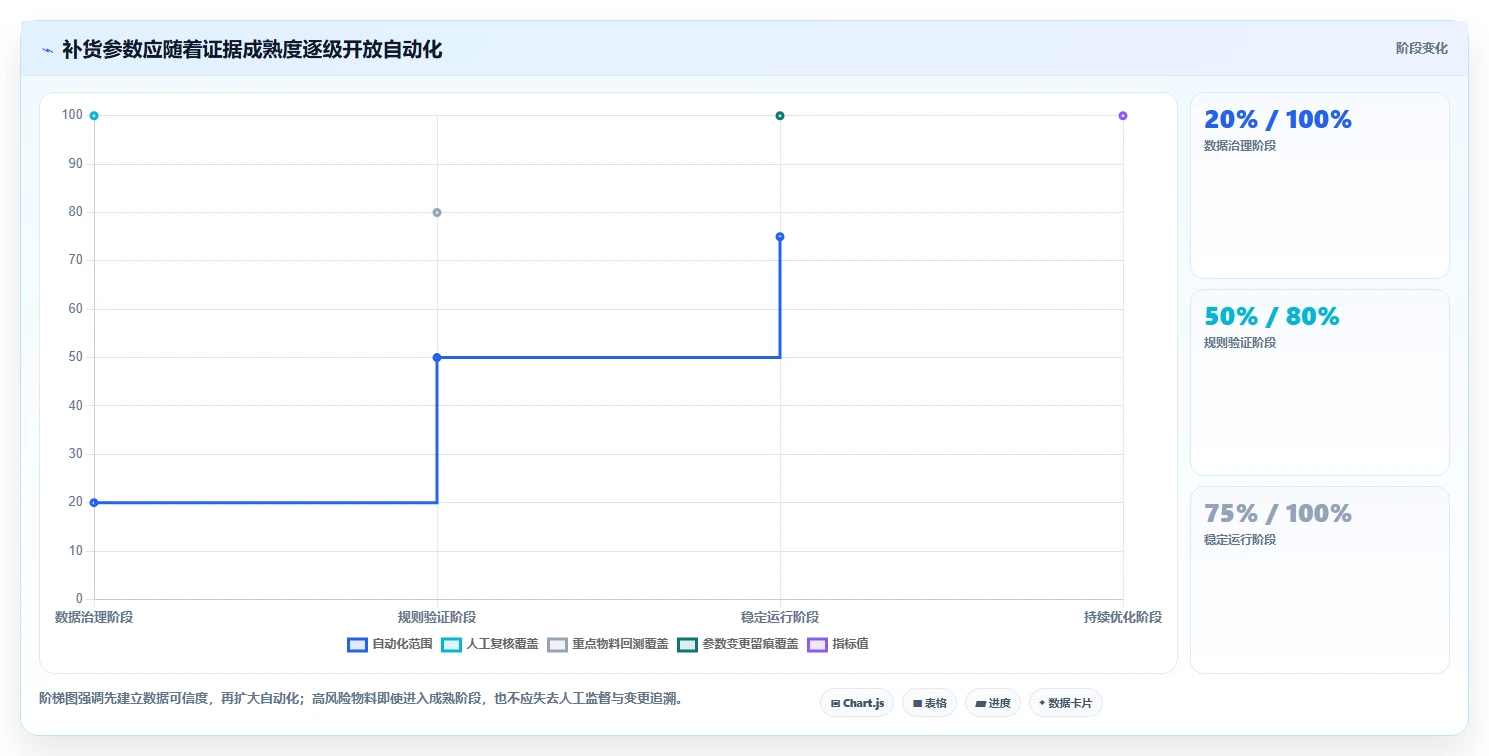Screen dimensions: 1489x756
Task: Click the chart title 补货参数应随着证据成熟度逐级开放自动化
Action: (252, 49)
